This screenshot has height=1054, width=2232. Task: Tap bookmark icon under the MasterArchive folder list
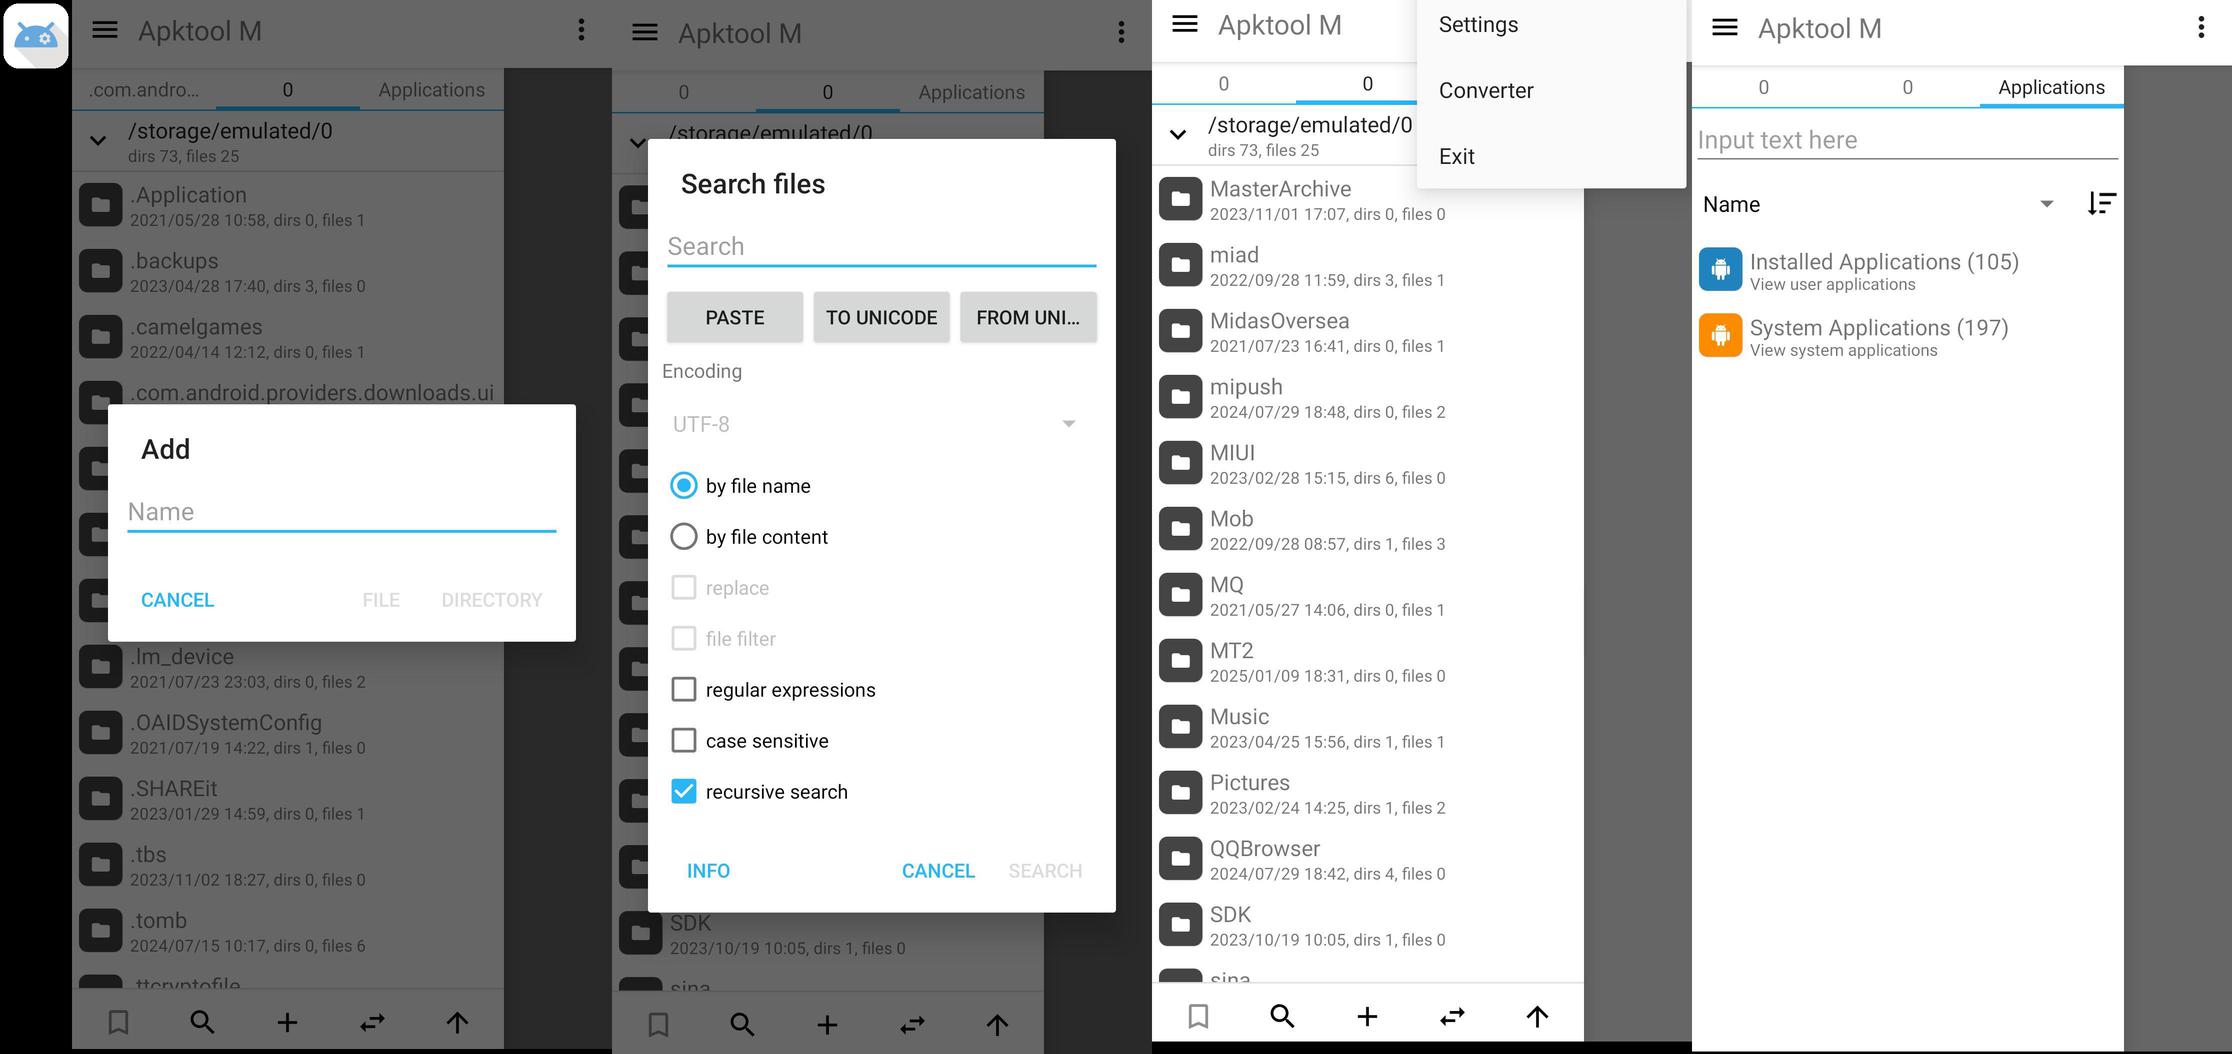pos(1198,1016)
